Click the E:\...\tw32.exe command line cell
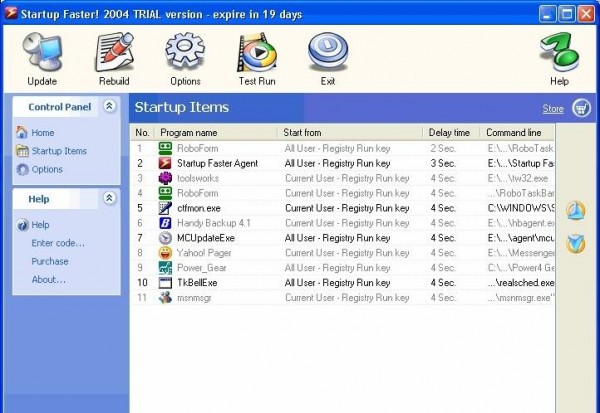 (x=518, y=178)
